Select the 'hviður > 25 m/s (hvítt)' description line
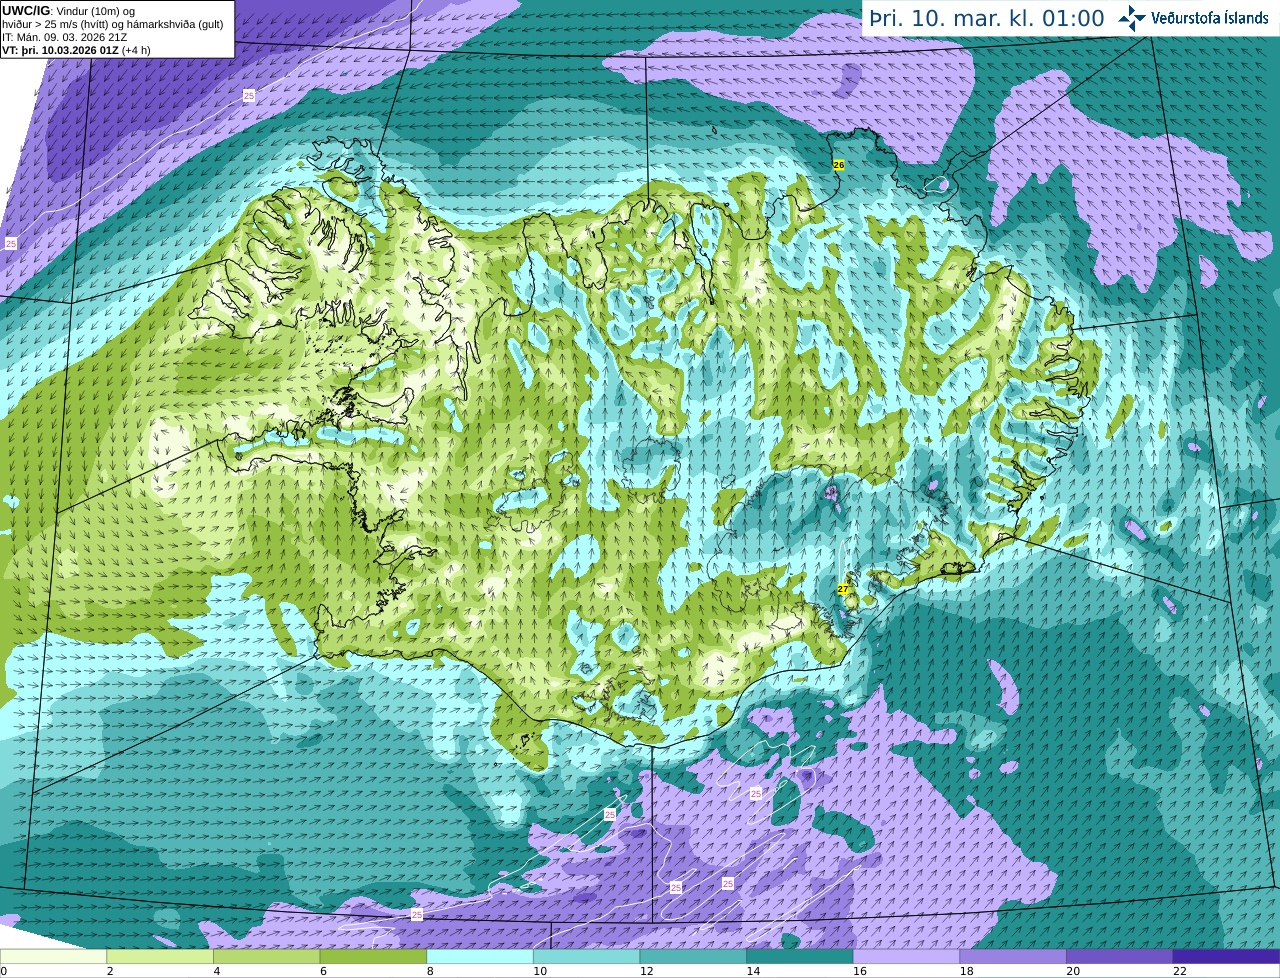Image resolution: width=1280 pixels, height=978 pixels. pyautogui.click(x=113, y=24)
